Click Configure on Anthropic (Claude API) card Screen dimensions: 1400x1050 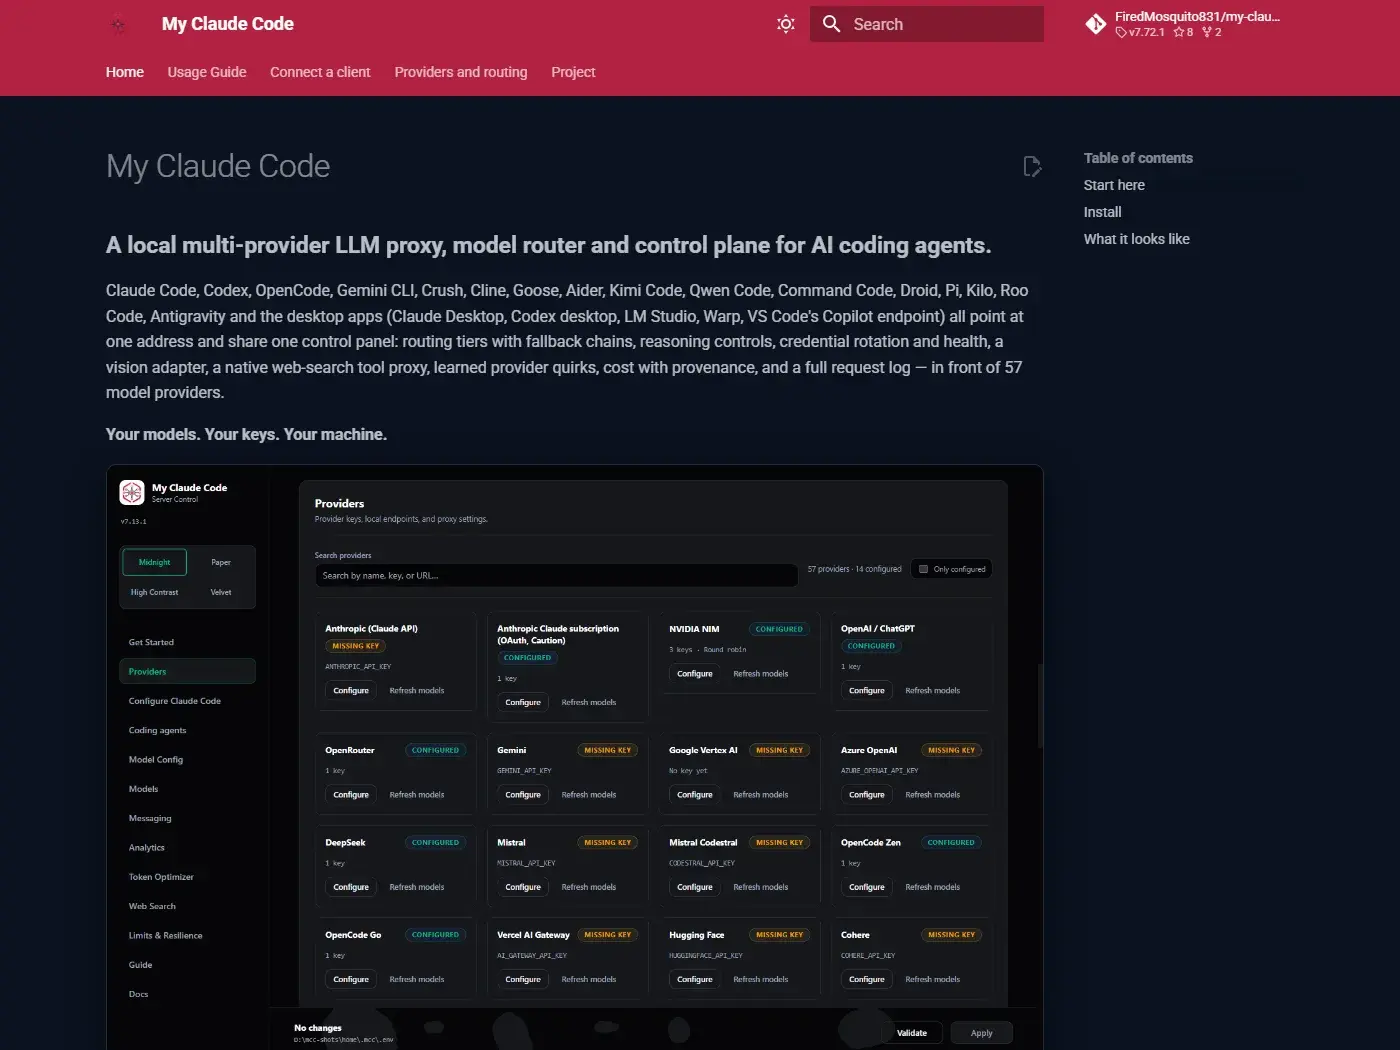click(x=351, y=690)
